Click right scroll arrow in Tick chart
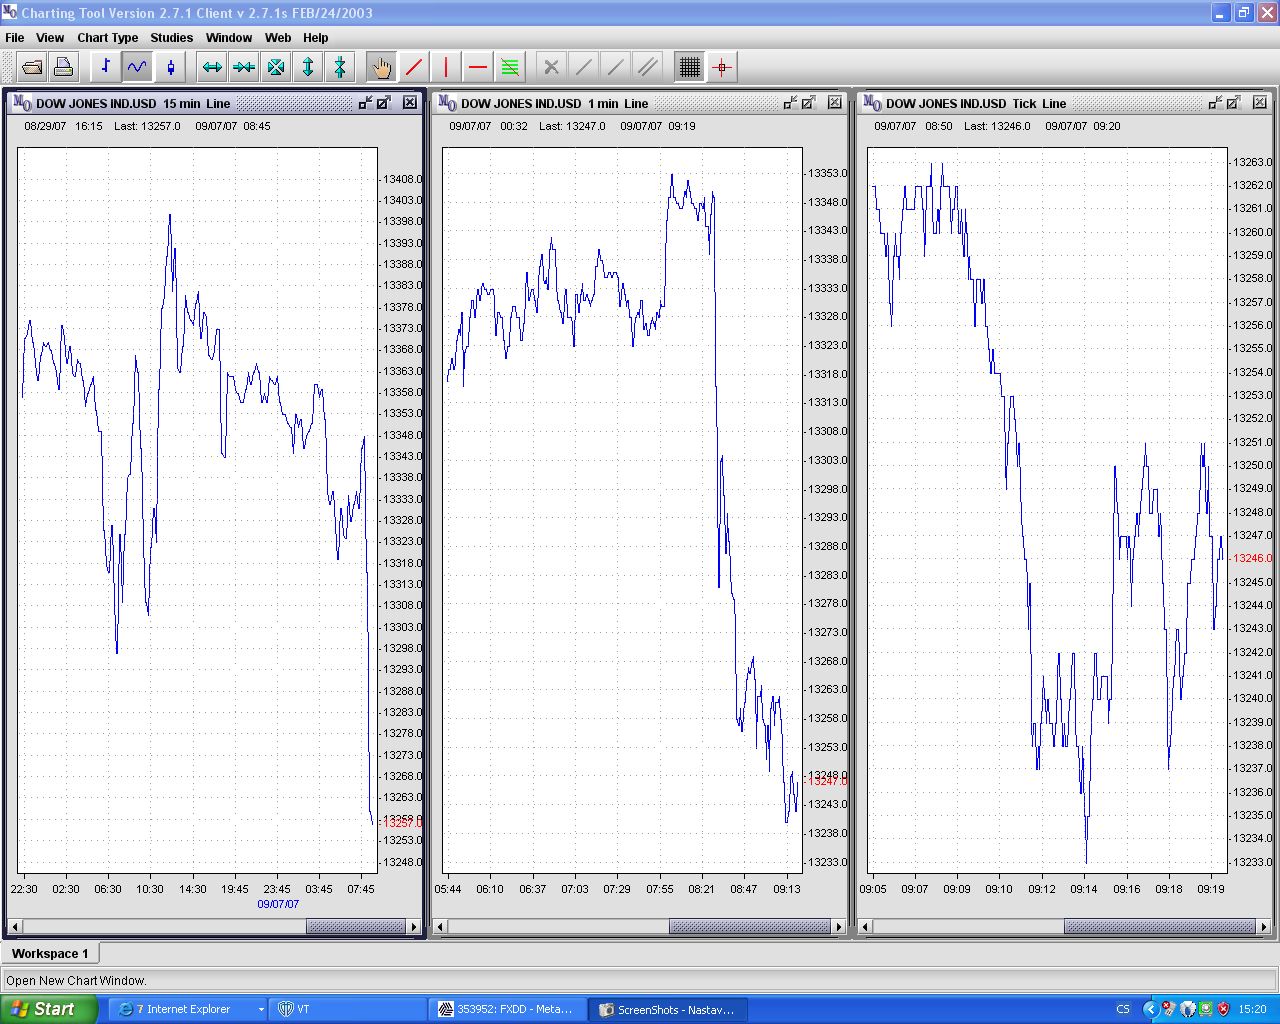This screenshot has height=1024, width=1280. pyautogui.click(x=1264, y=927)
